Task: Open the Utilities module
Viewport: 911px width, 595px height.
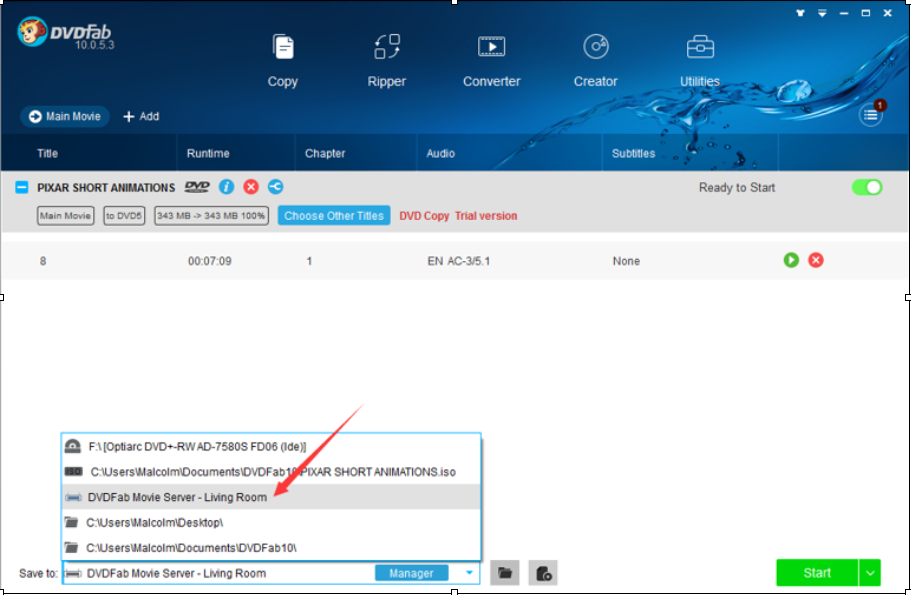Action: [700, 60]
